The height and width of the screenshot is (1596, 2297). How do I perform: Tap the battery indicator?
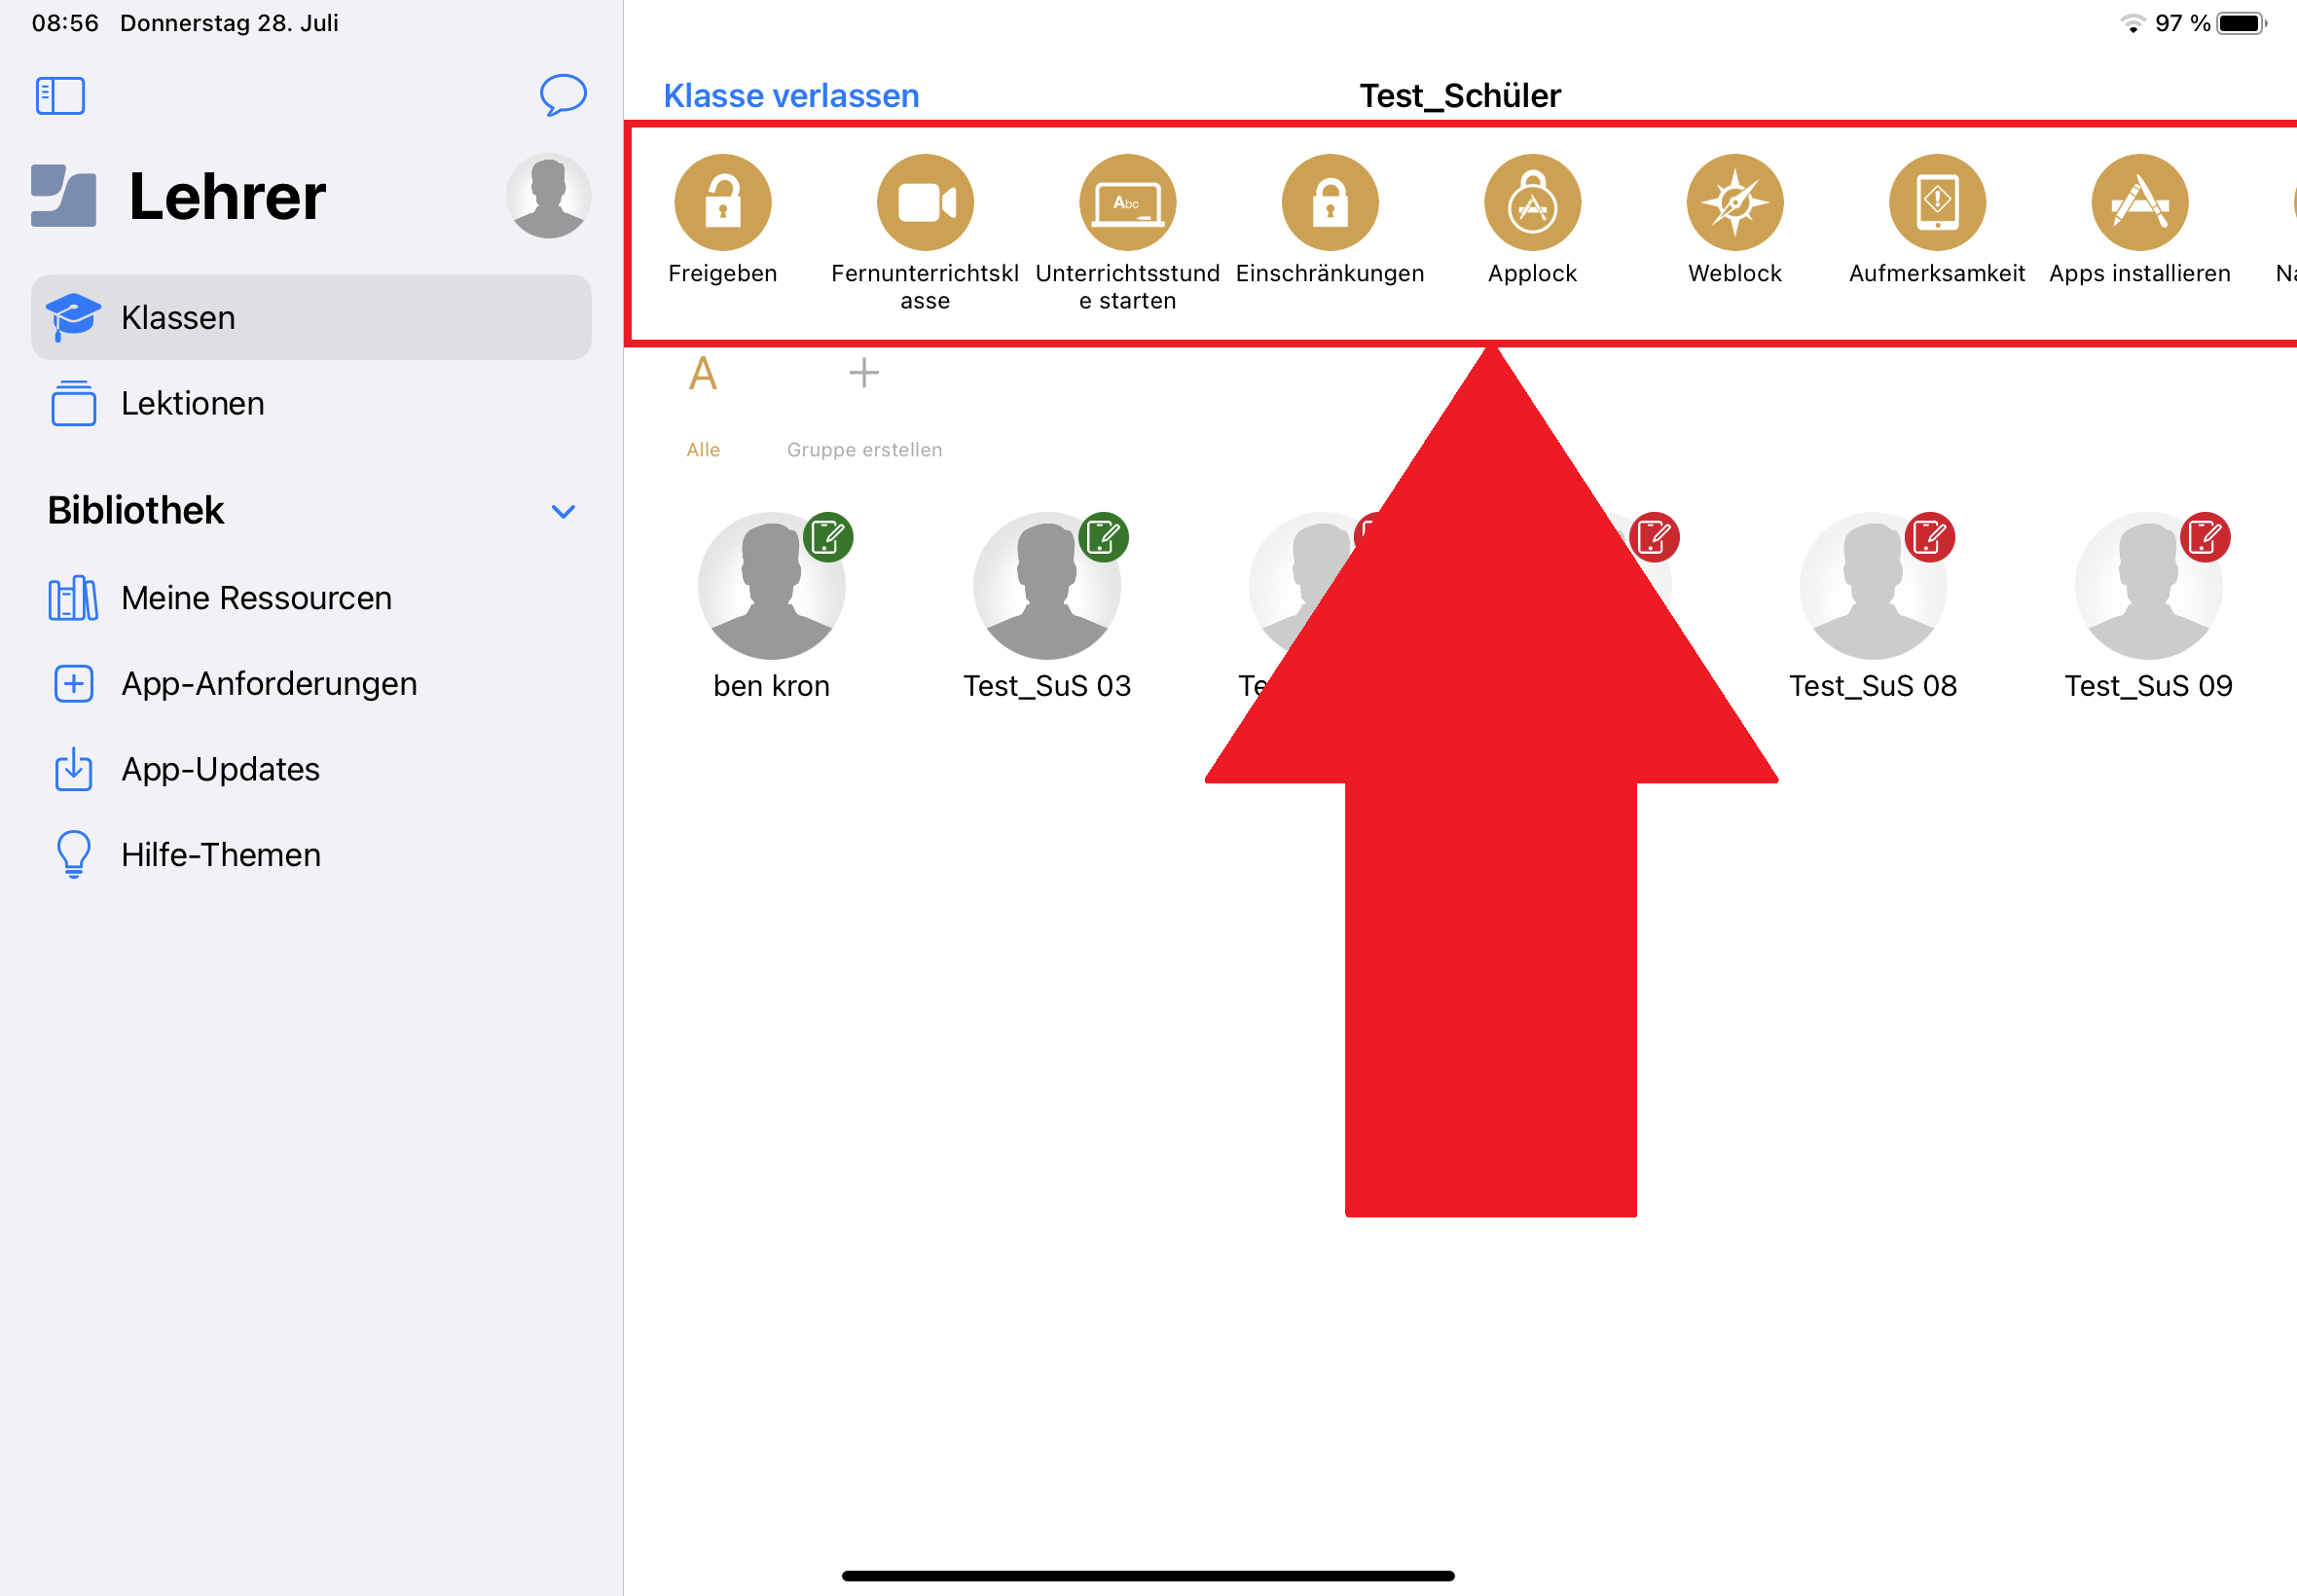(x=2242, y=23)
